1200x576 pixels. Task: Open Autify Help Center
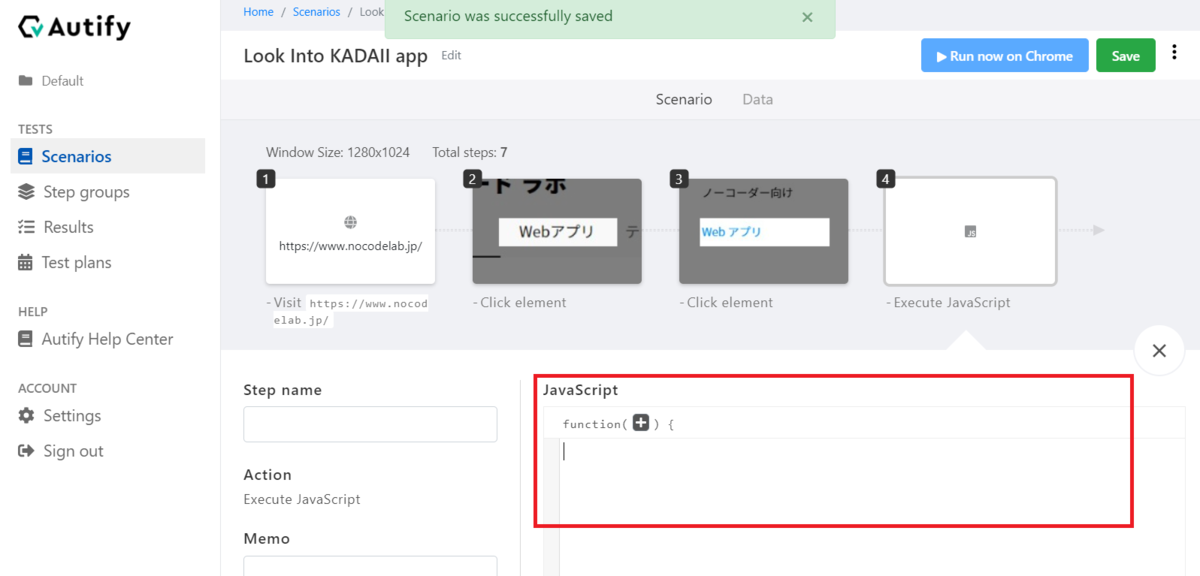click(96, 339)
